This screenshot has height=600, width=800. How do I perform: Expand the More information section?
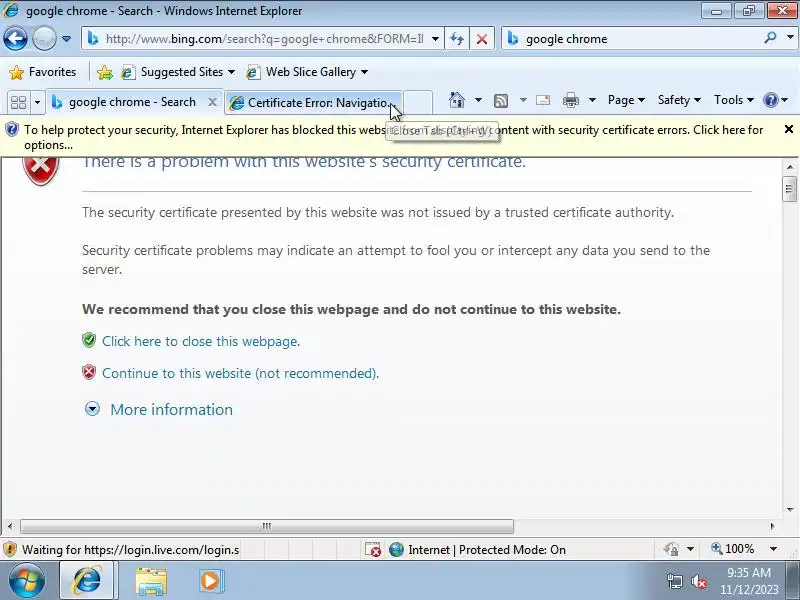159,409
